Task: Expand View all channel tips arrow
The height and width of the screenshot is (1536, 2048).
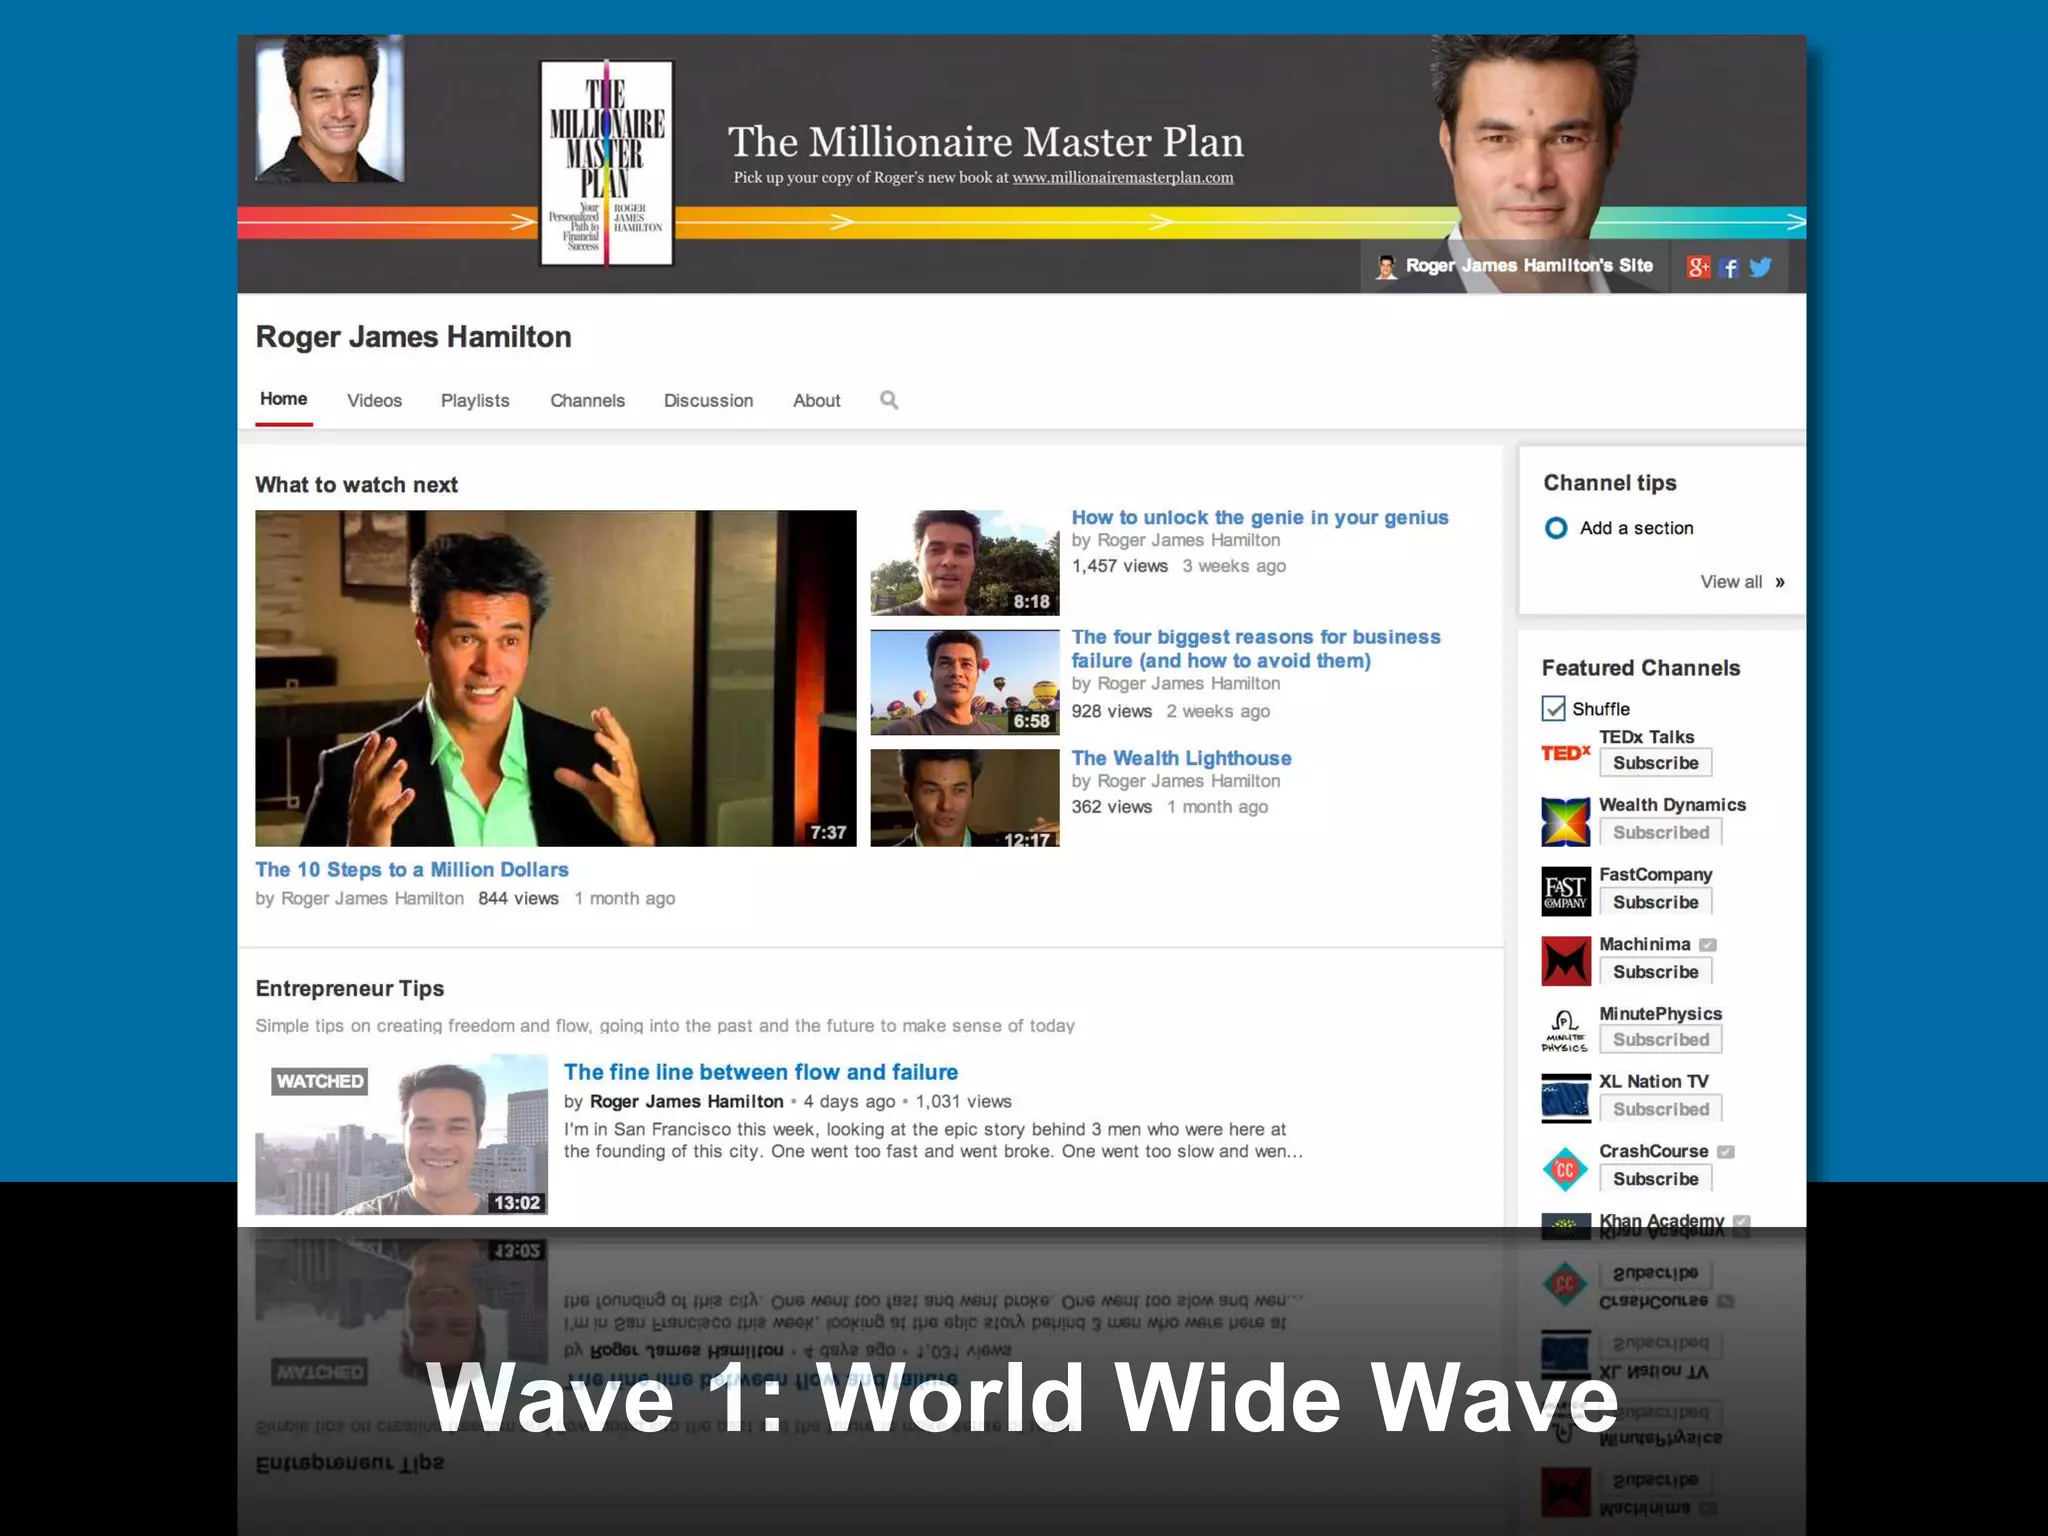Action: click(1780, 582)
